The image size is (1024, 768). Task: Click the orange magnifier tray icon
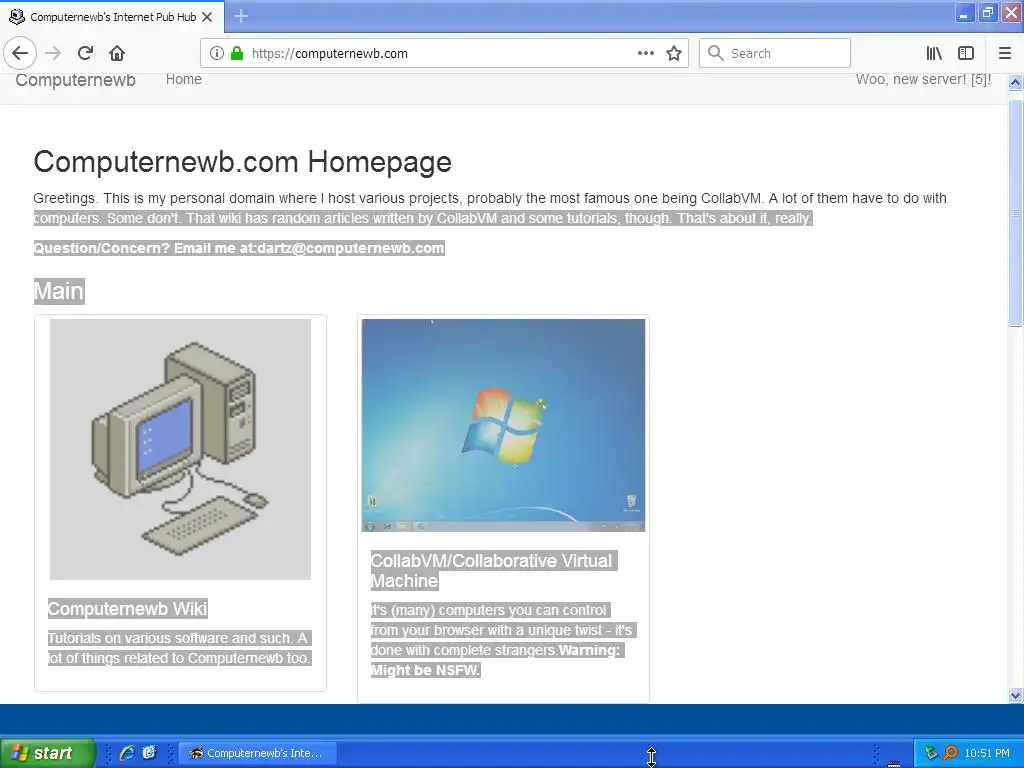[x=950, y=753]
